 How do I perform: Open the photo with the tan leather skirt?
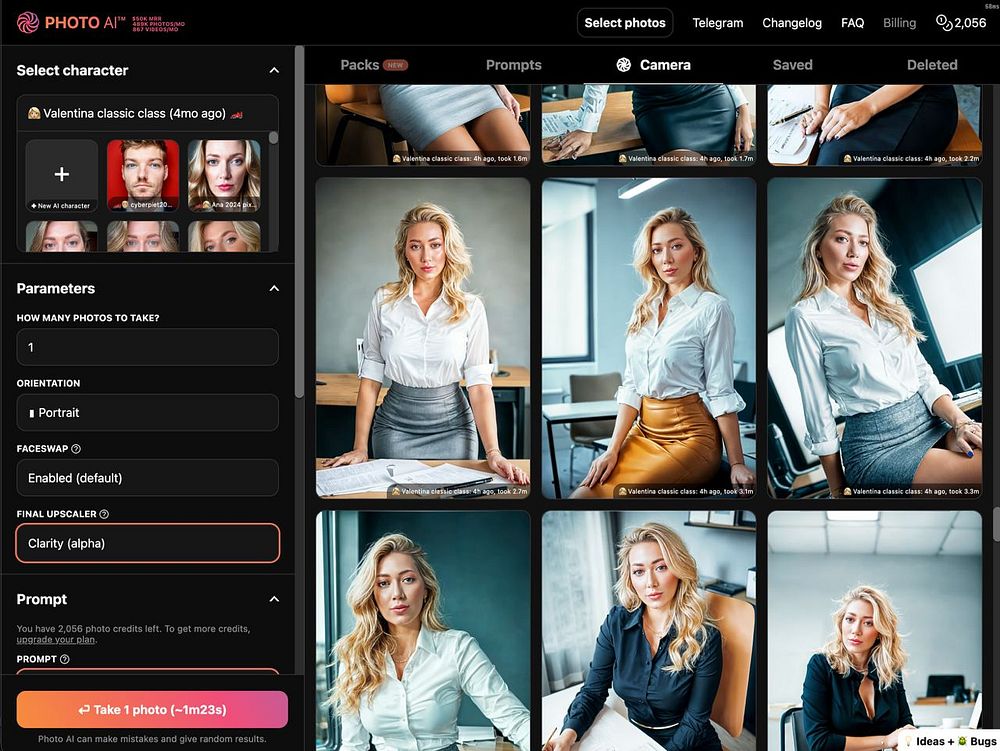click(649, 338)
